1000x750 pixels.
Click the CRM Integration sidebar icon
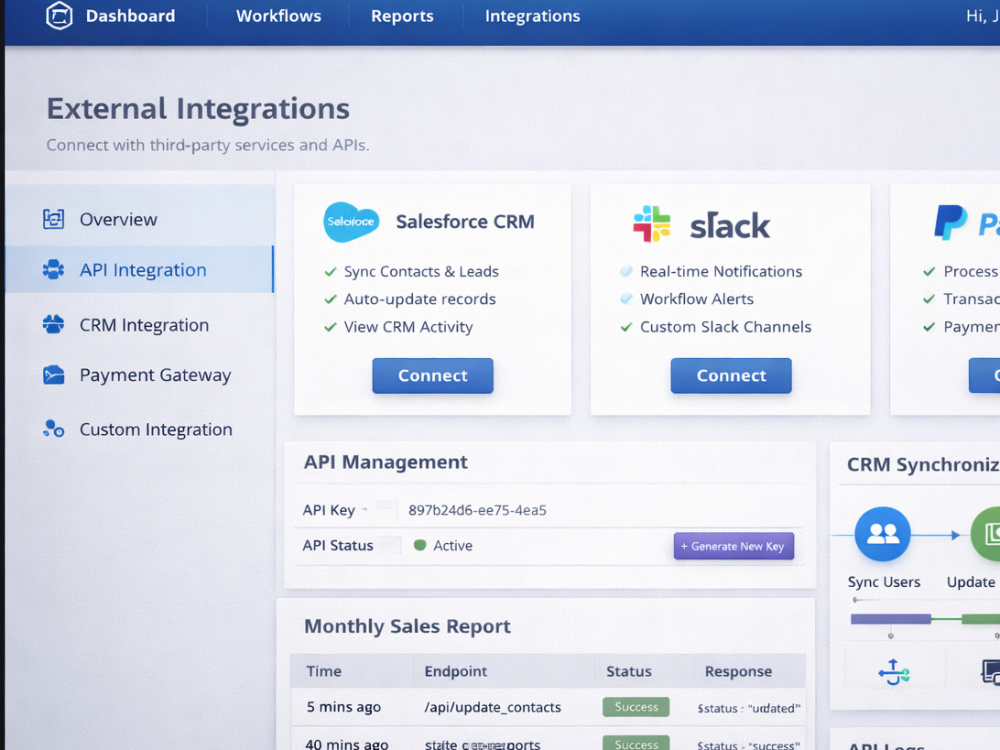[x=54, y=325]
